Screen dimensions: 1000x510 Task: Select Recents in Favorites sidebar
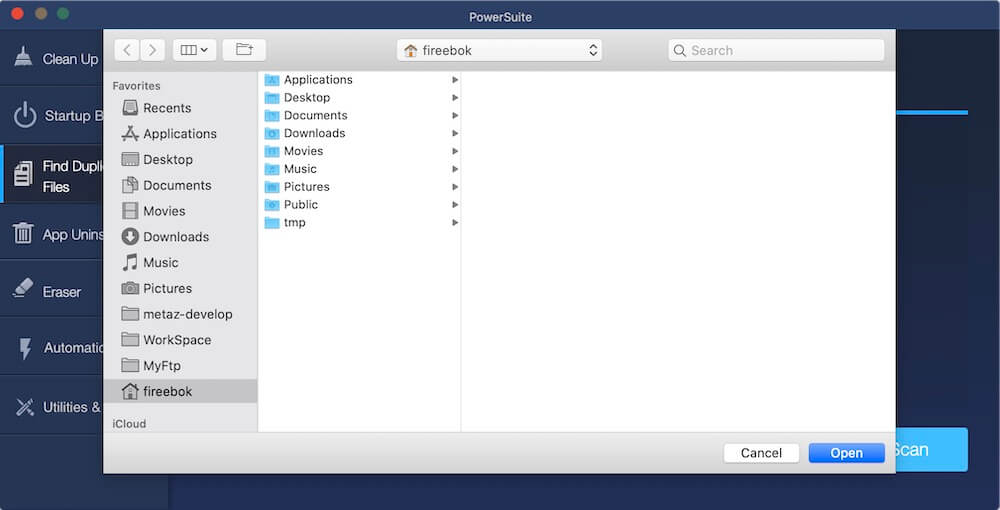pos(180,108)
